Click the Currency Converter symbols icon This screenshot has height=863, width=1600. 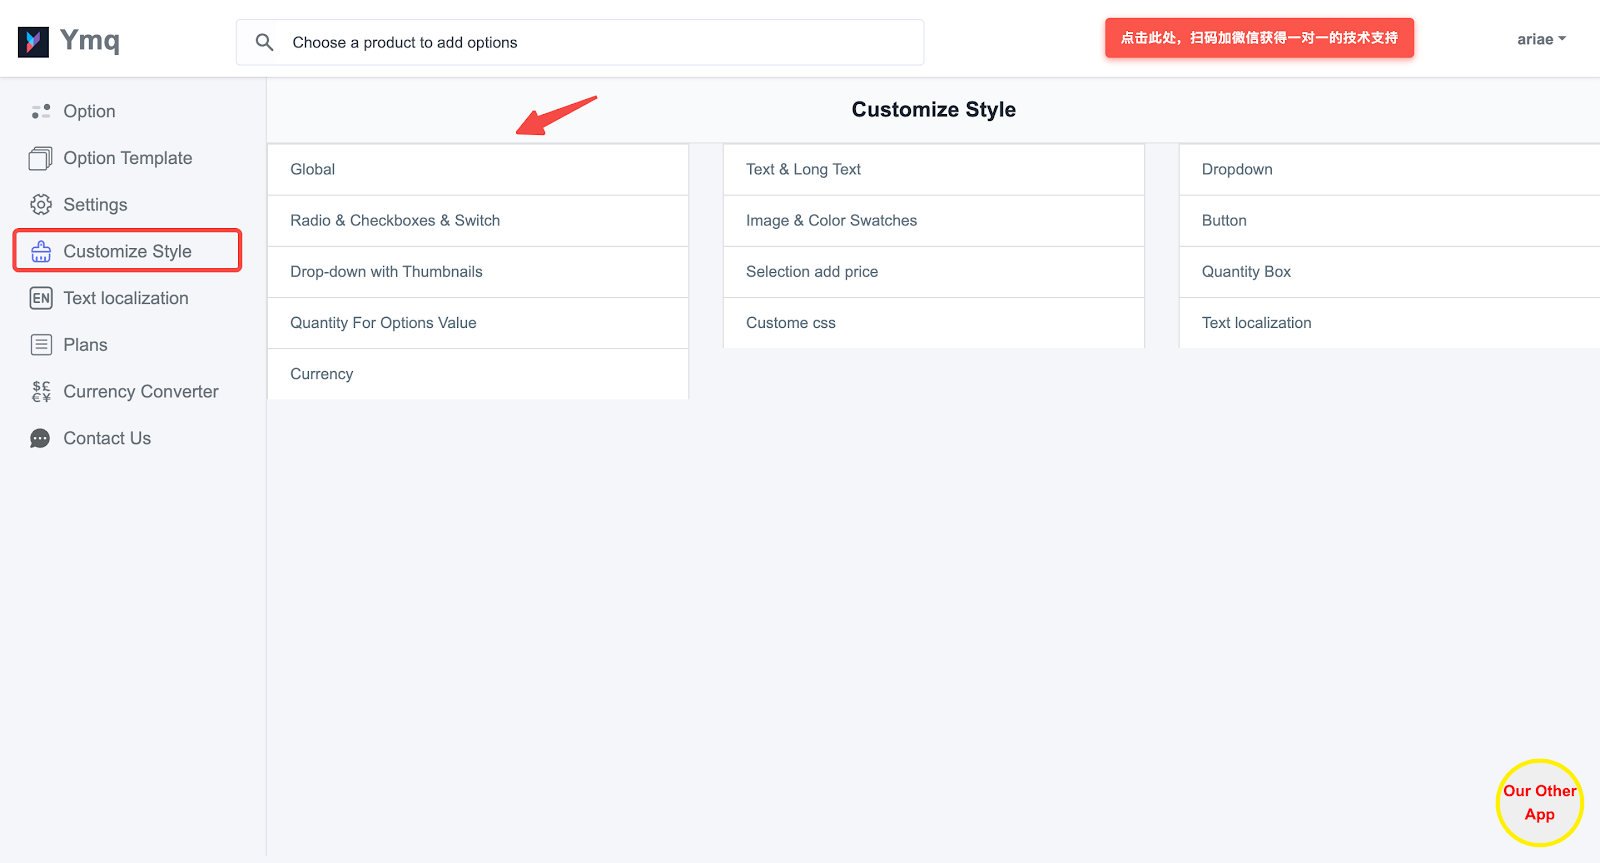tap(41, 391)
